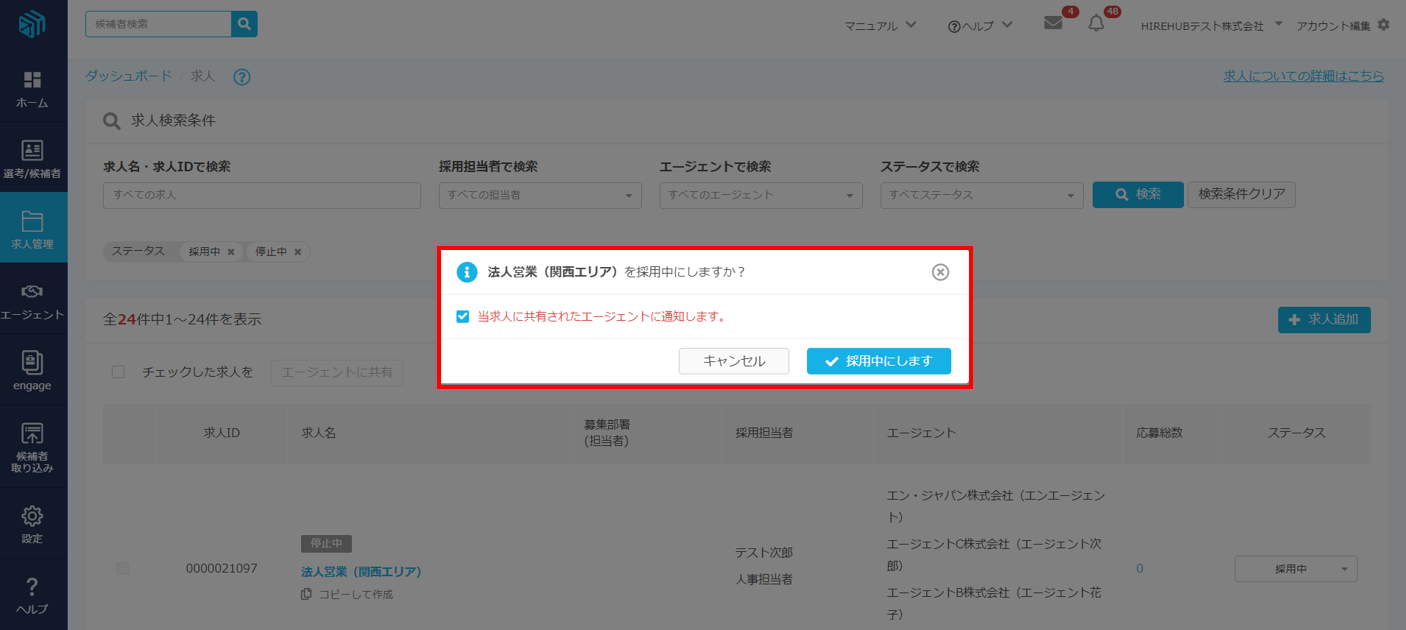Open 選考/候補者 in the sidebar

(x=33, y=158)
